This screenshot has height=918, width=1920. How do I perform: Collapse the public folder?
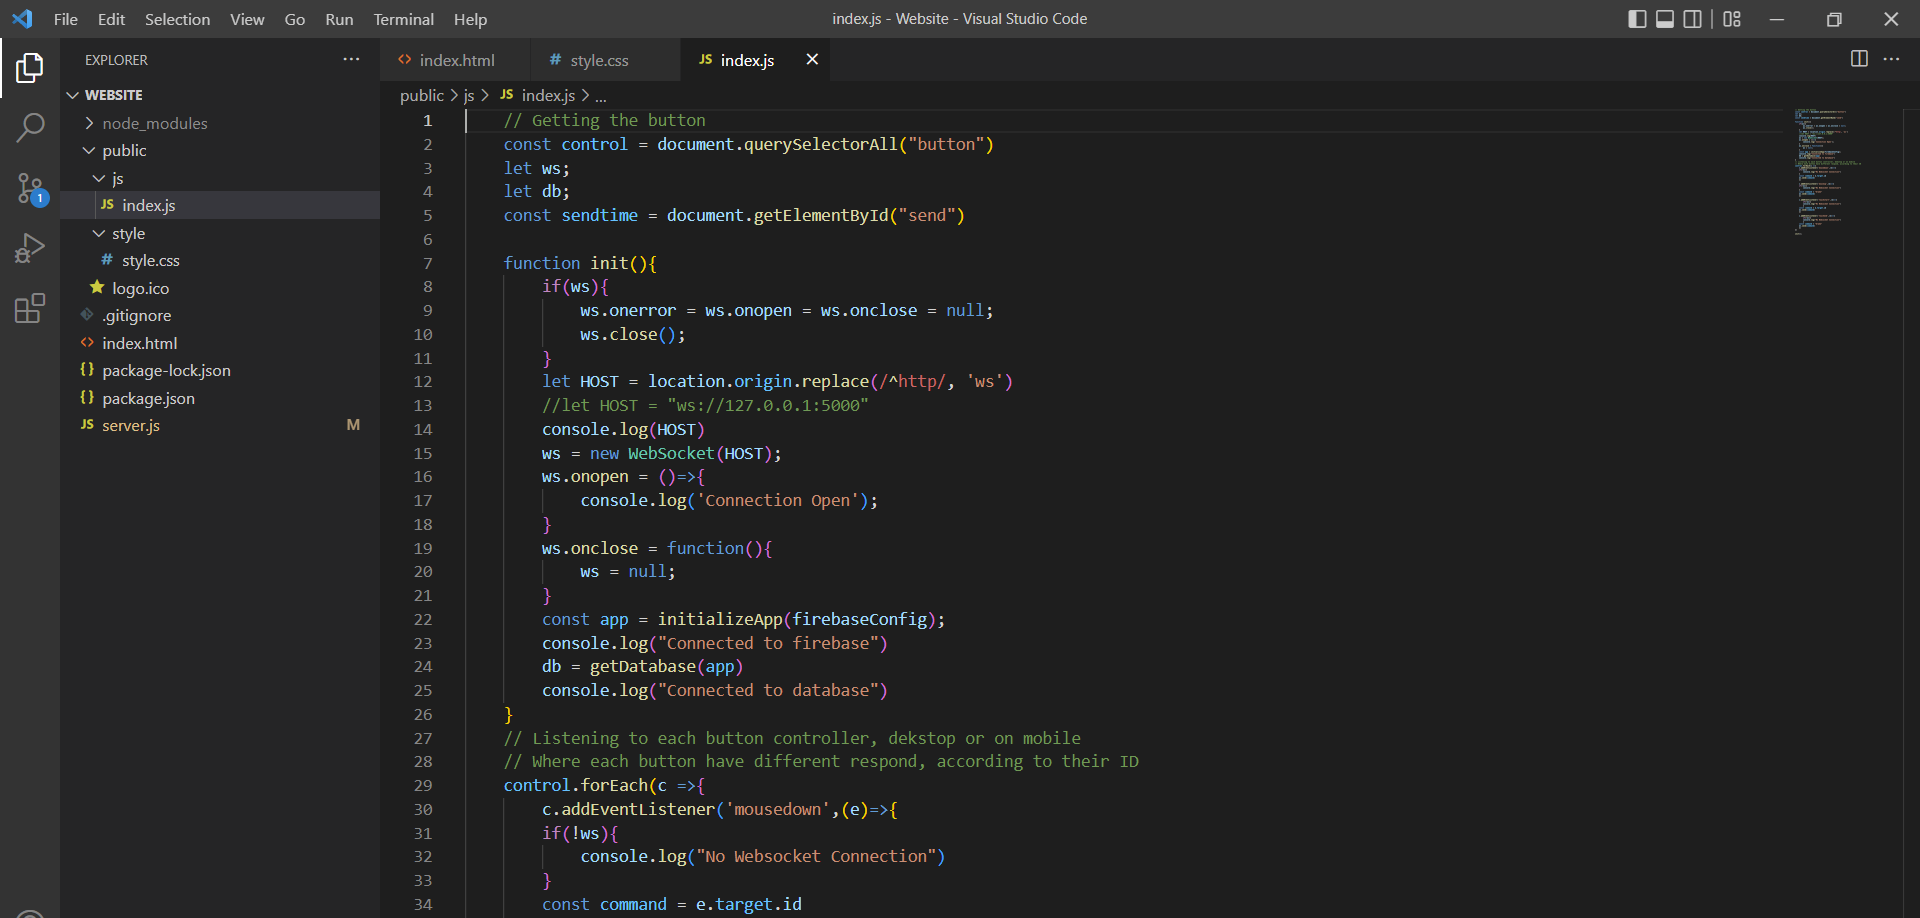(x=124, y=150)
